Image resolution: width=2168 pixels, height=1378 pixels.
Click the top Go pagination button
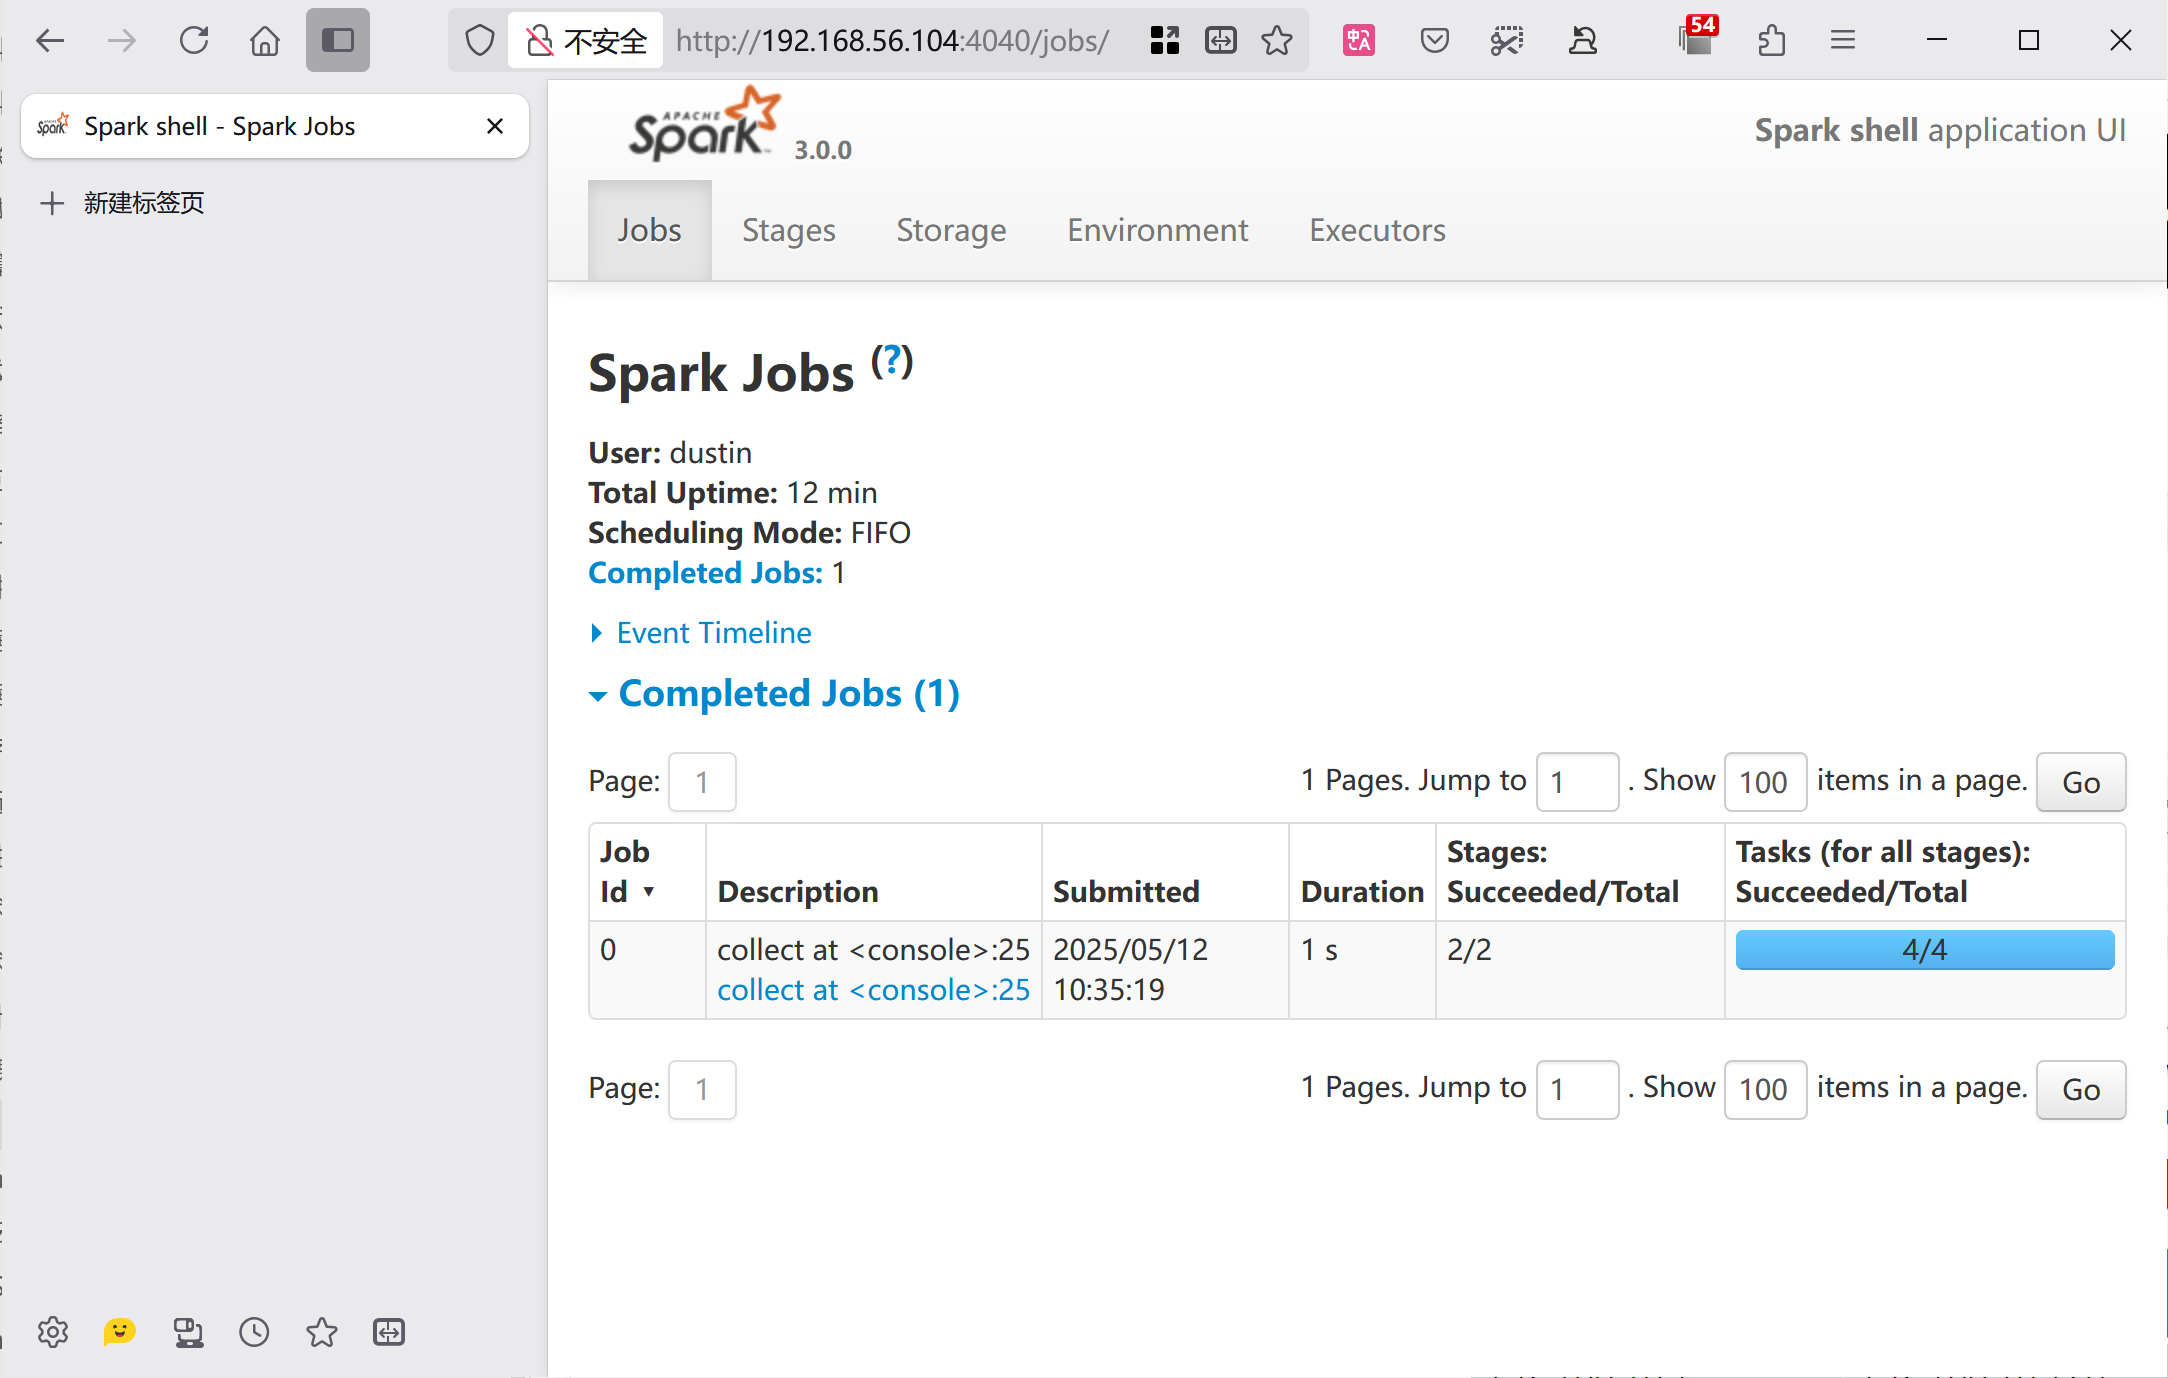(2081, 782)
